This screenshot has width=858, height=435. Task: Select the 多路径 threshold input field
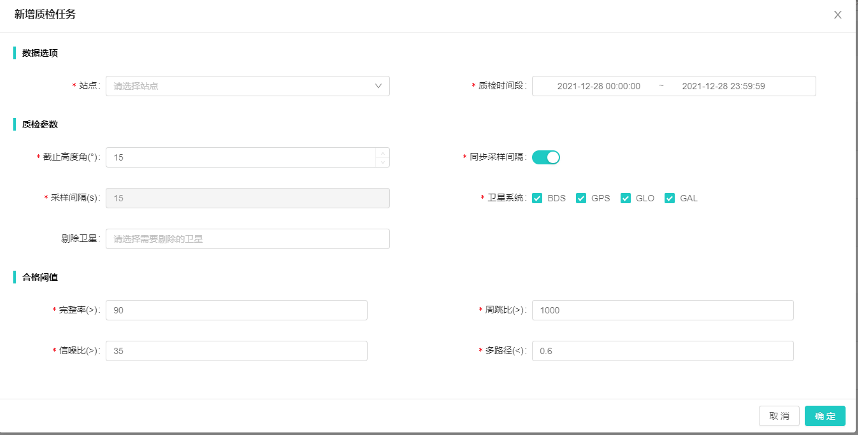tap(662, 351)
